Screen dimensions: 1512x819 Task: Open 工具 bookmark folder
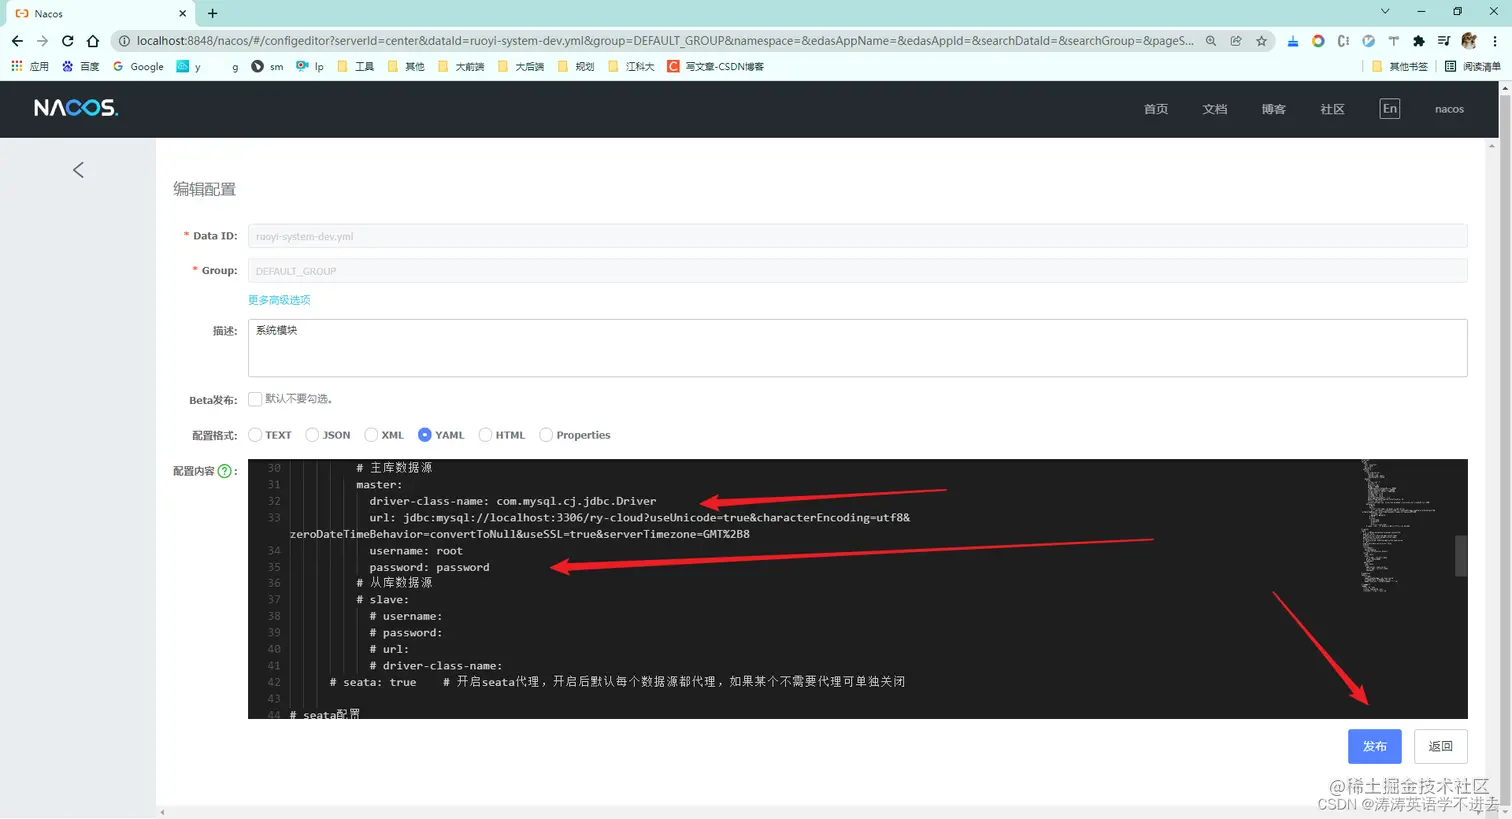point(355,66)
